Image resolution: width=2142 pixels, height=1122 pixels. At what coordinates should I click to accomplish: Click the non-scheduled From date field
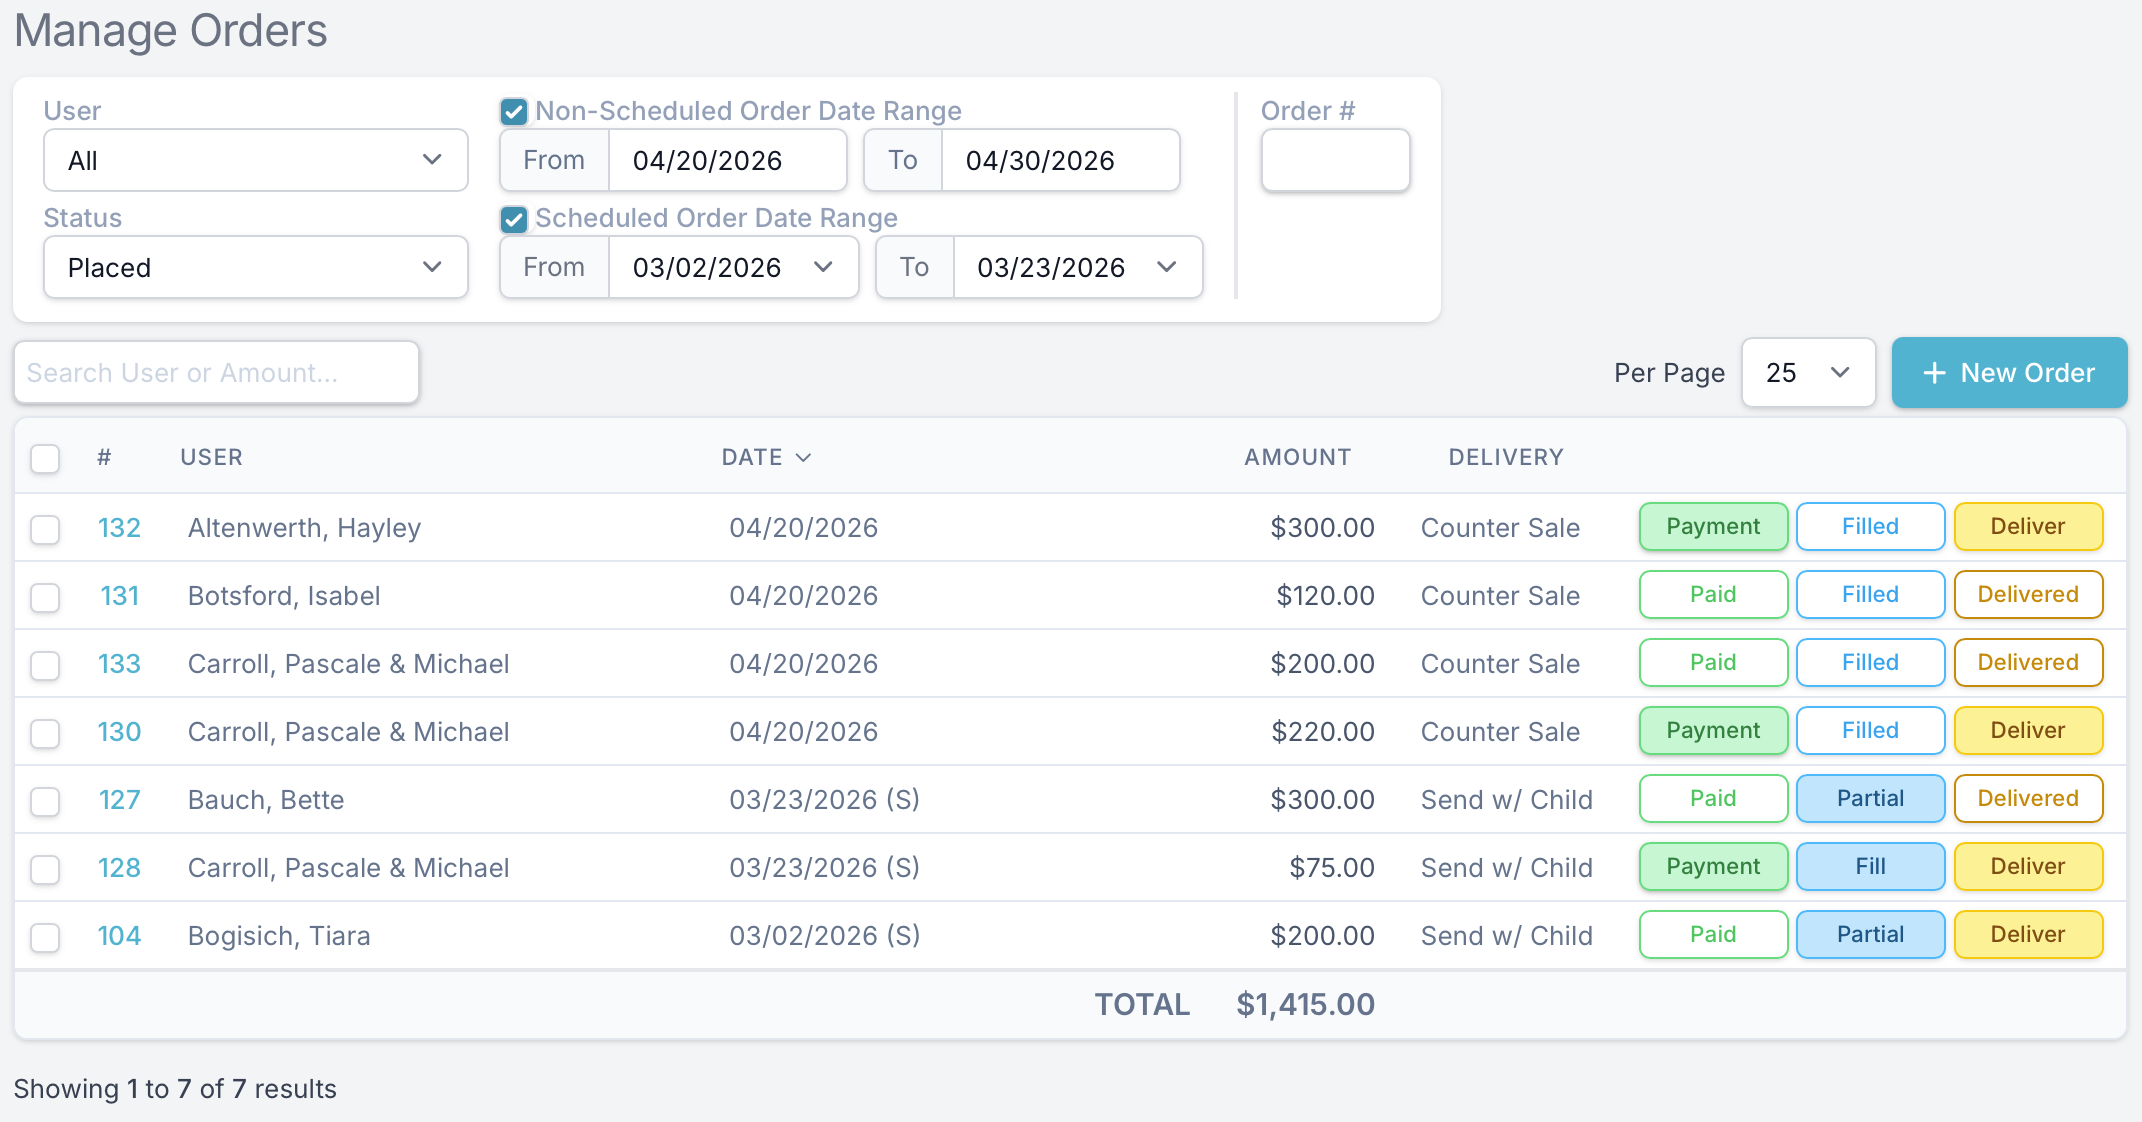727,160
